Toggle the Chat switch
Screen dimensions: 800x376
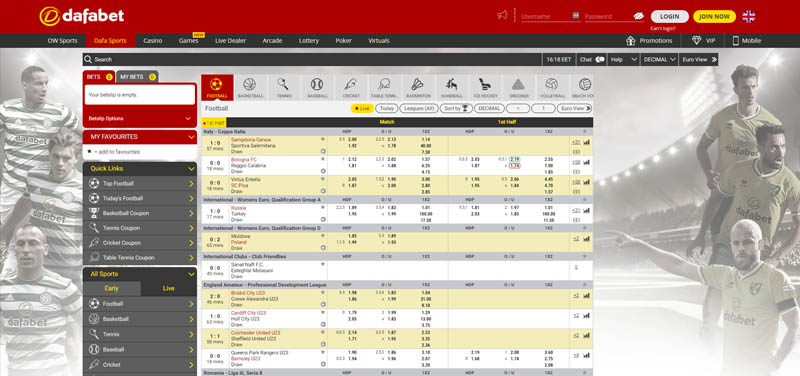click(x=599, y=59)
